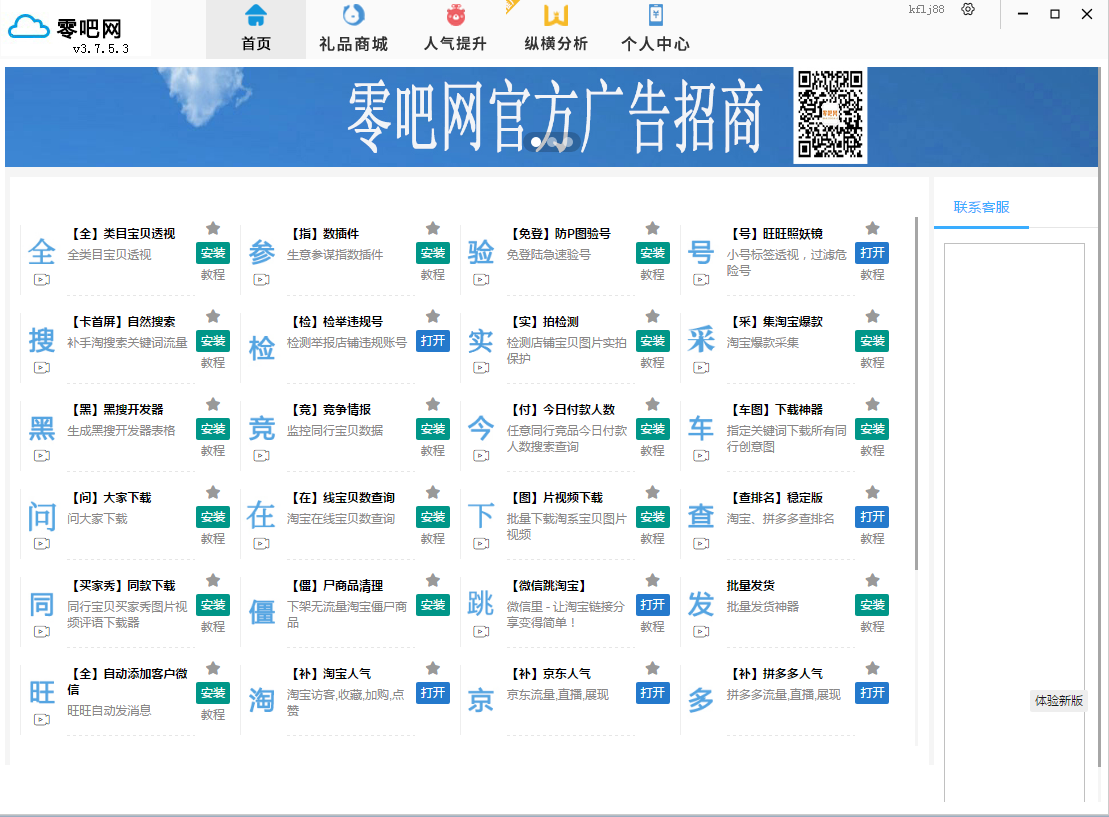Star the 集淘宝爆款 tool
The width and height of the screenshot is (1109, 817).
(873, 316)
